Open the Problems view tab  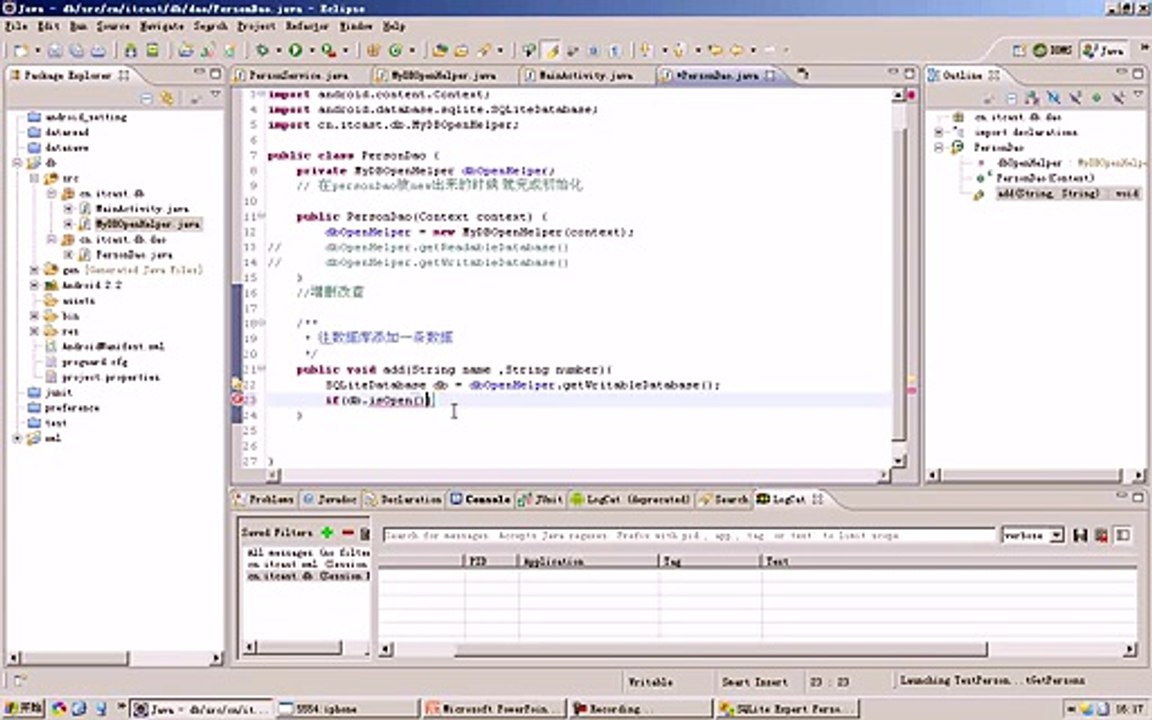click(x=264, y=499)
